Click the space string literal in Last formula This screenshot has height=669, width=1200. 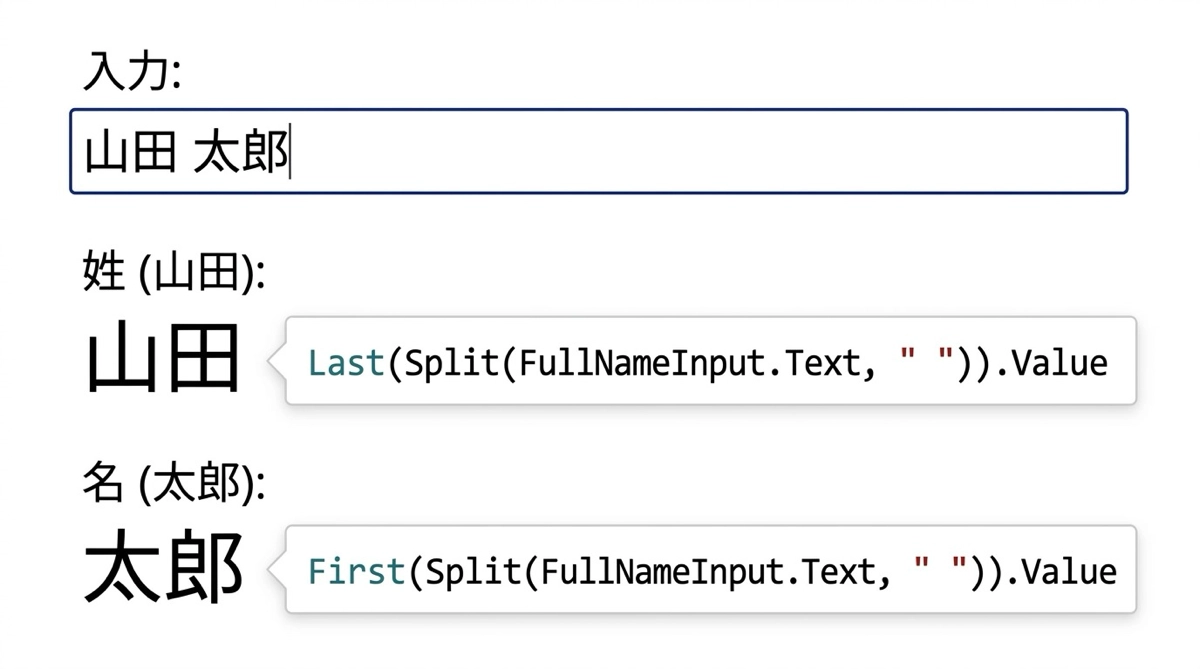click(922, 362)
